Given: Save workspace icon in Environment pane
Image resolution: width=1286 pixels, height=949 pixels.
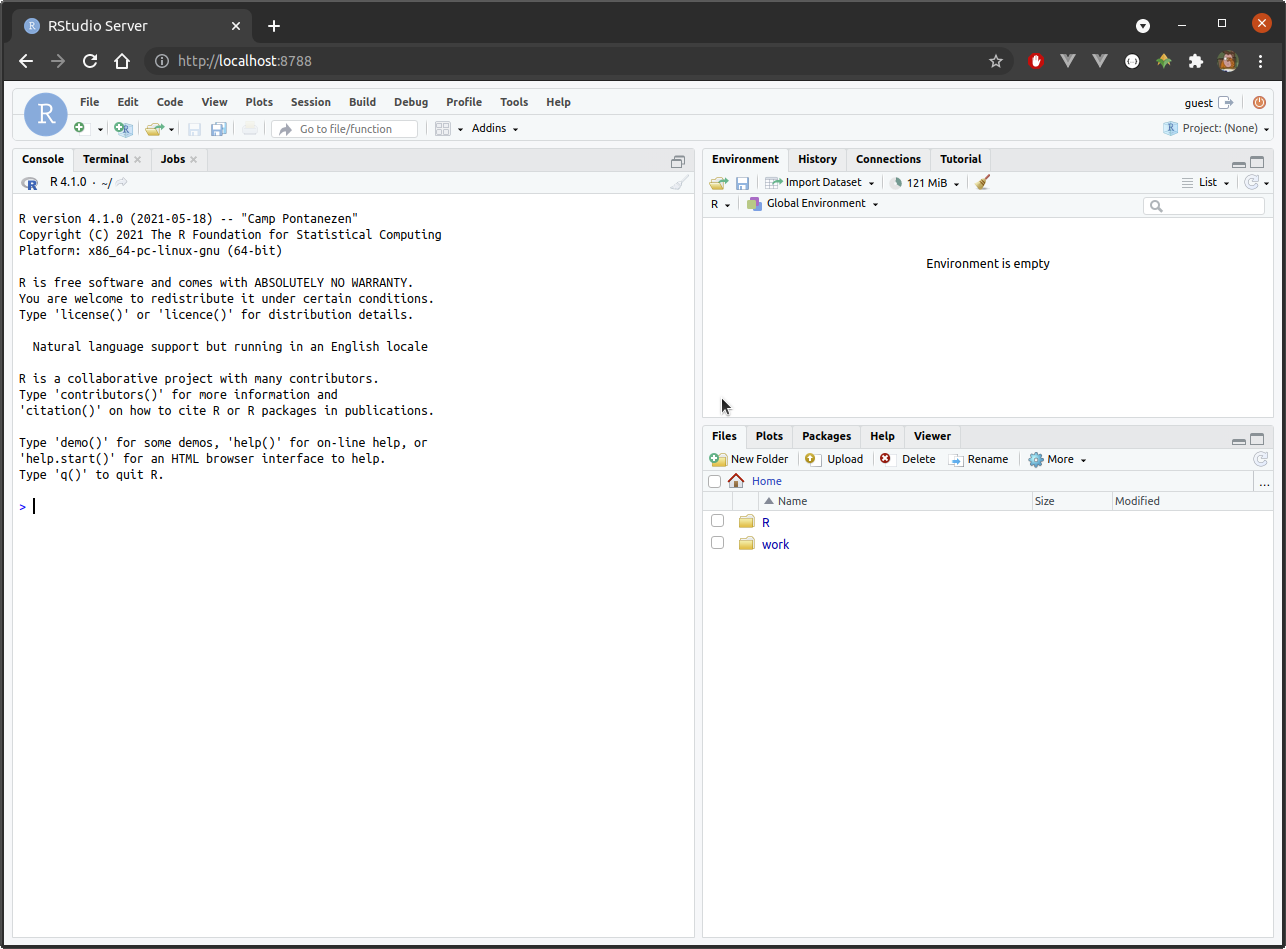Looking at the screenshot, I should (742, 182).
